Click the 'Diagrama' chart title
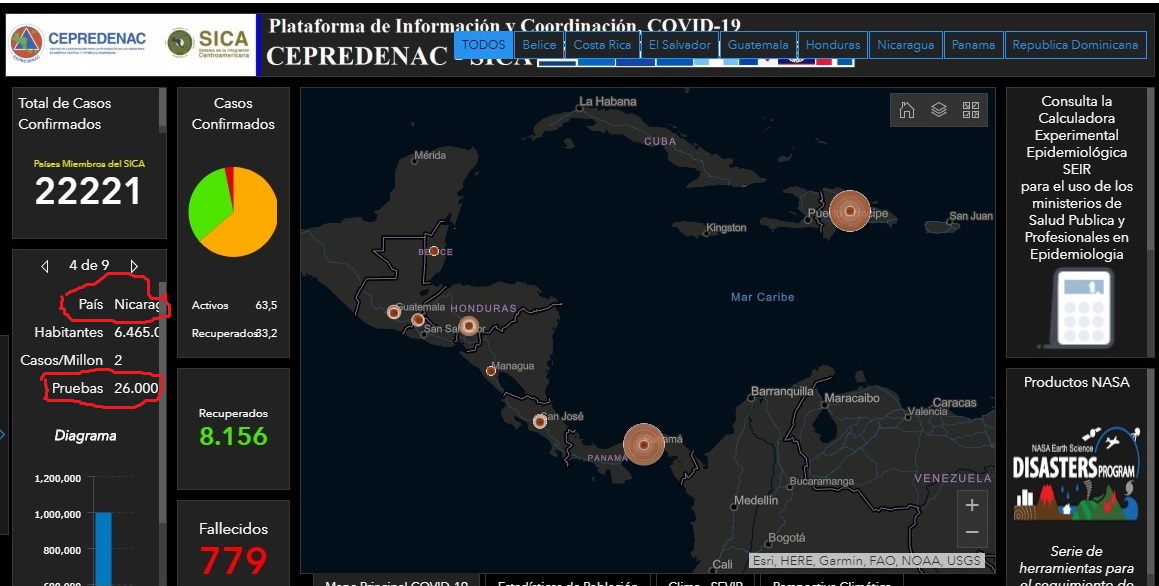 click(x=85, y=436)
